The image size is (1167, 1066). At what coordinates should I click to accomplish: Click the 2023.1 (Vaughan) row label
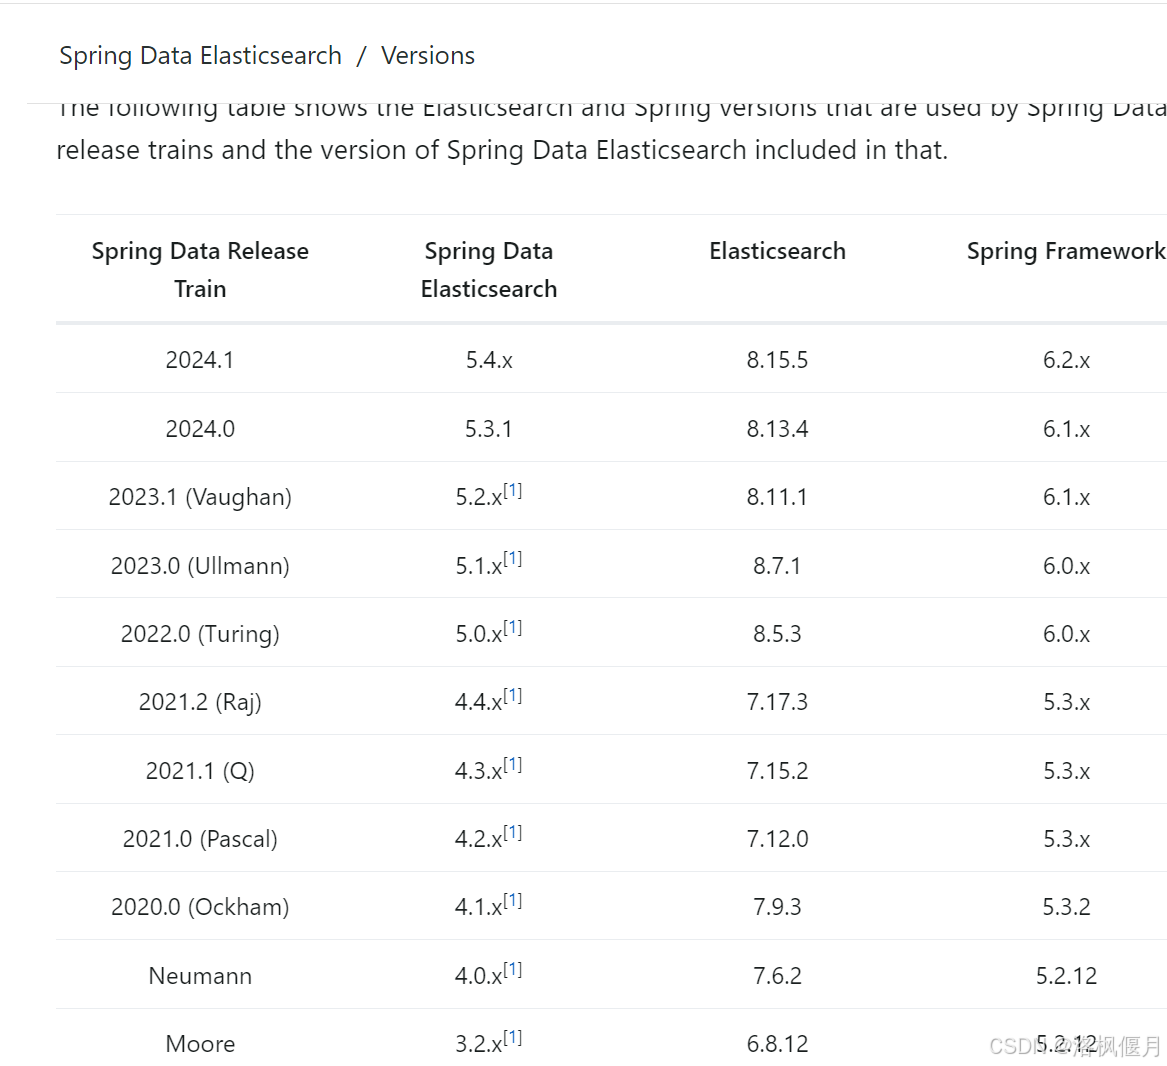(x=200, y=497)
